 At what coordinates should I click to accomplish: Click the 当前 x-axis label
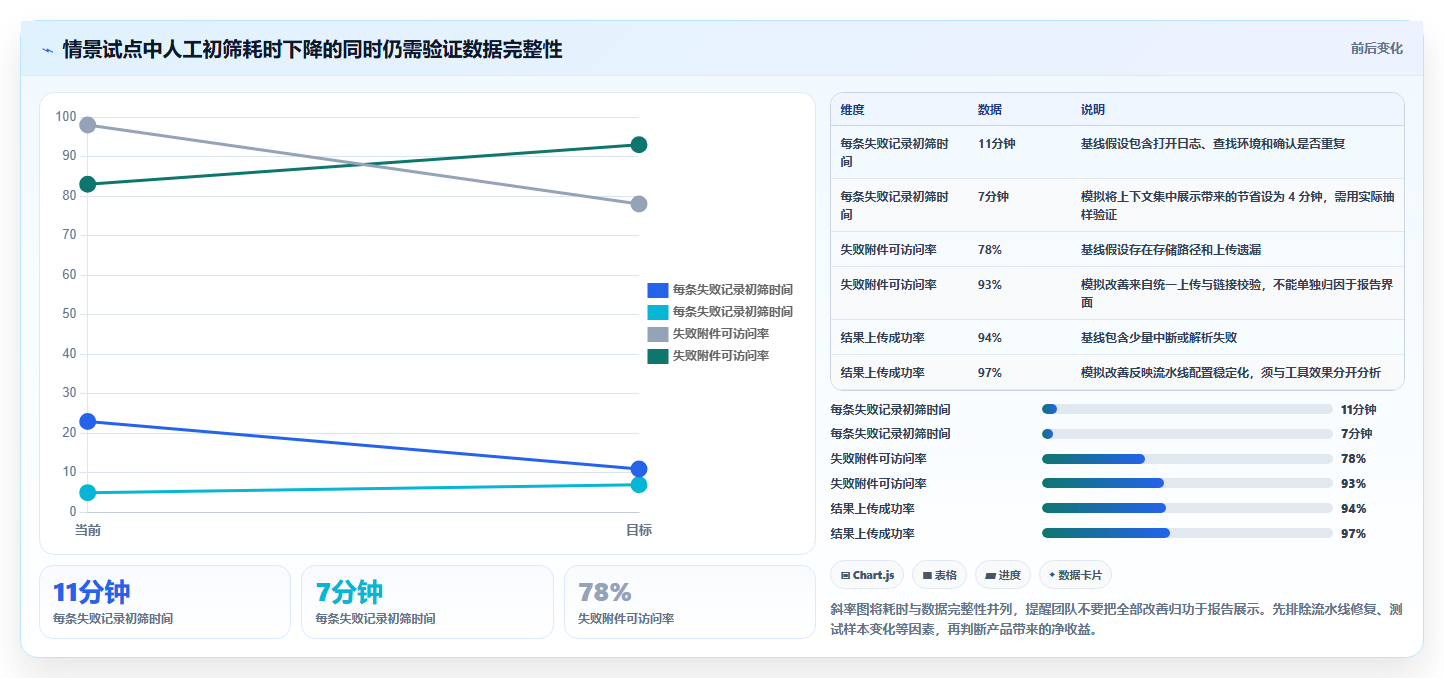[88, 530]
